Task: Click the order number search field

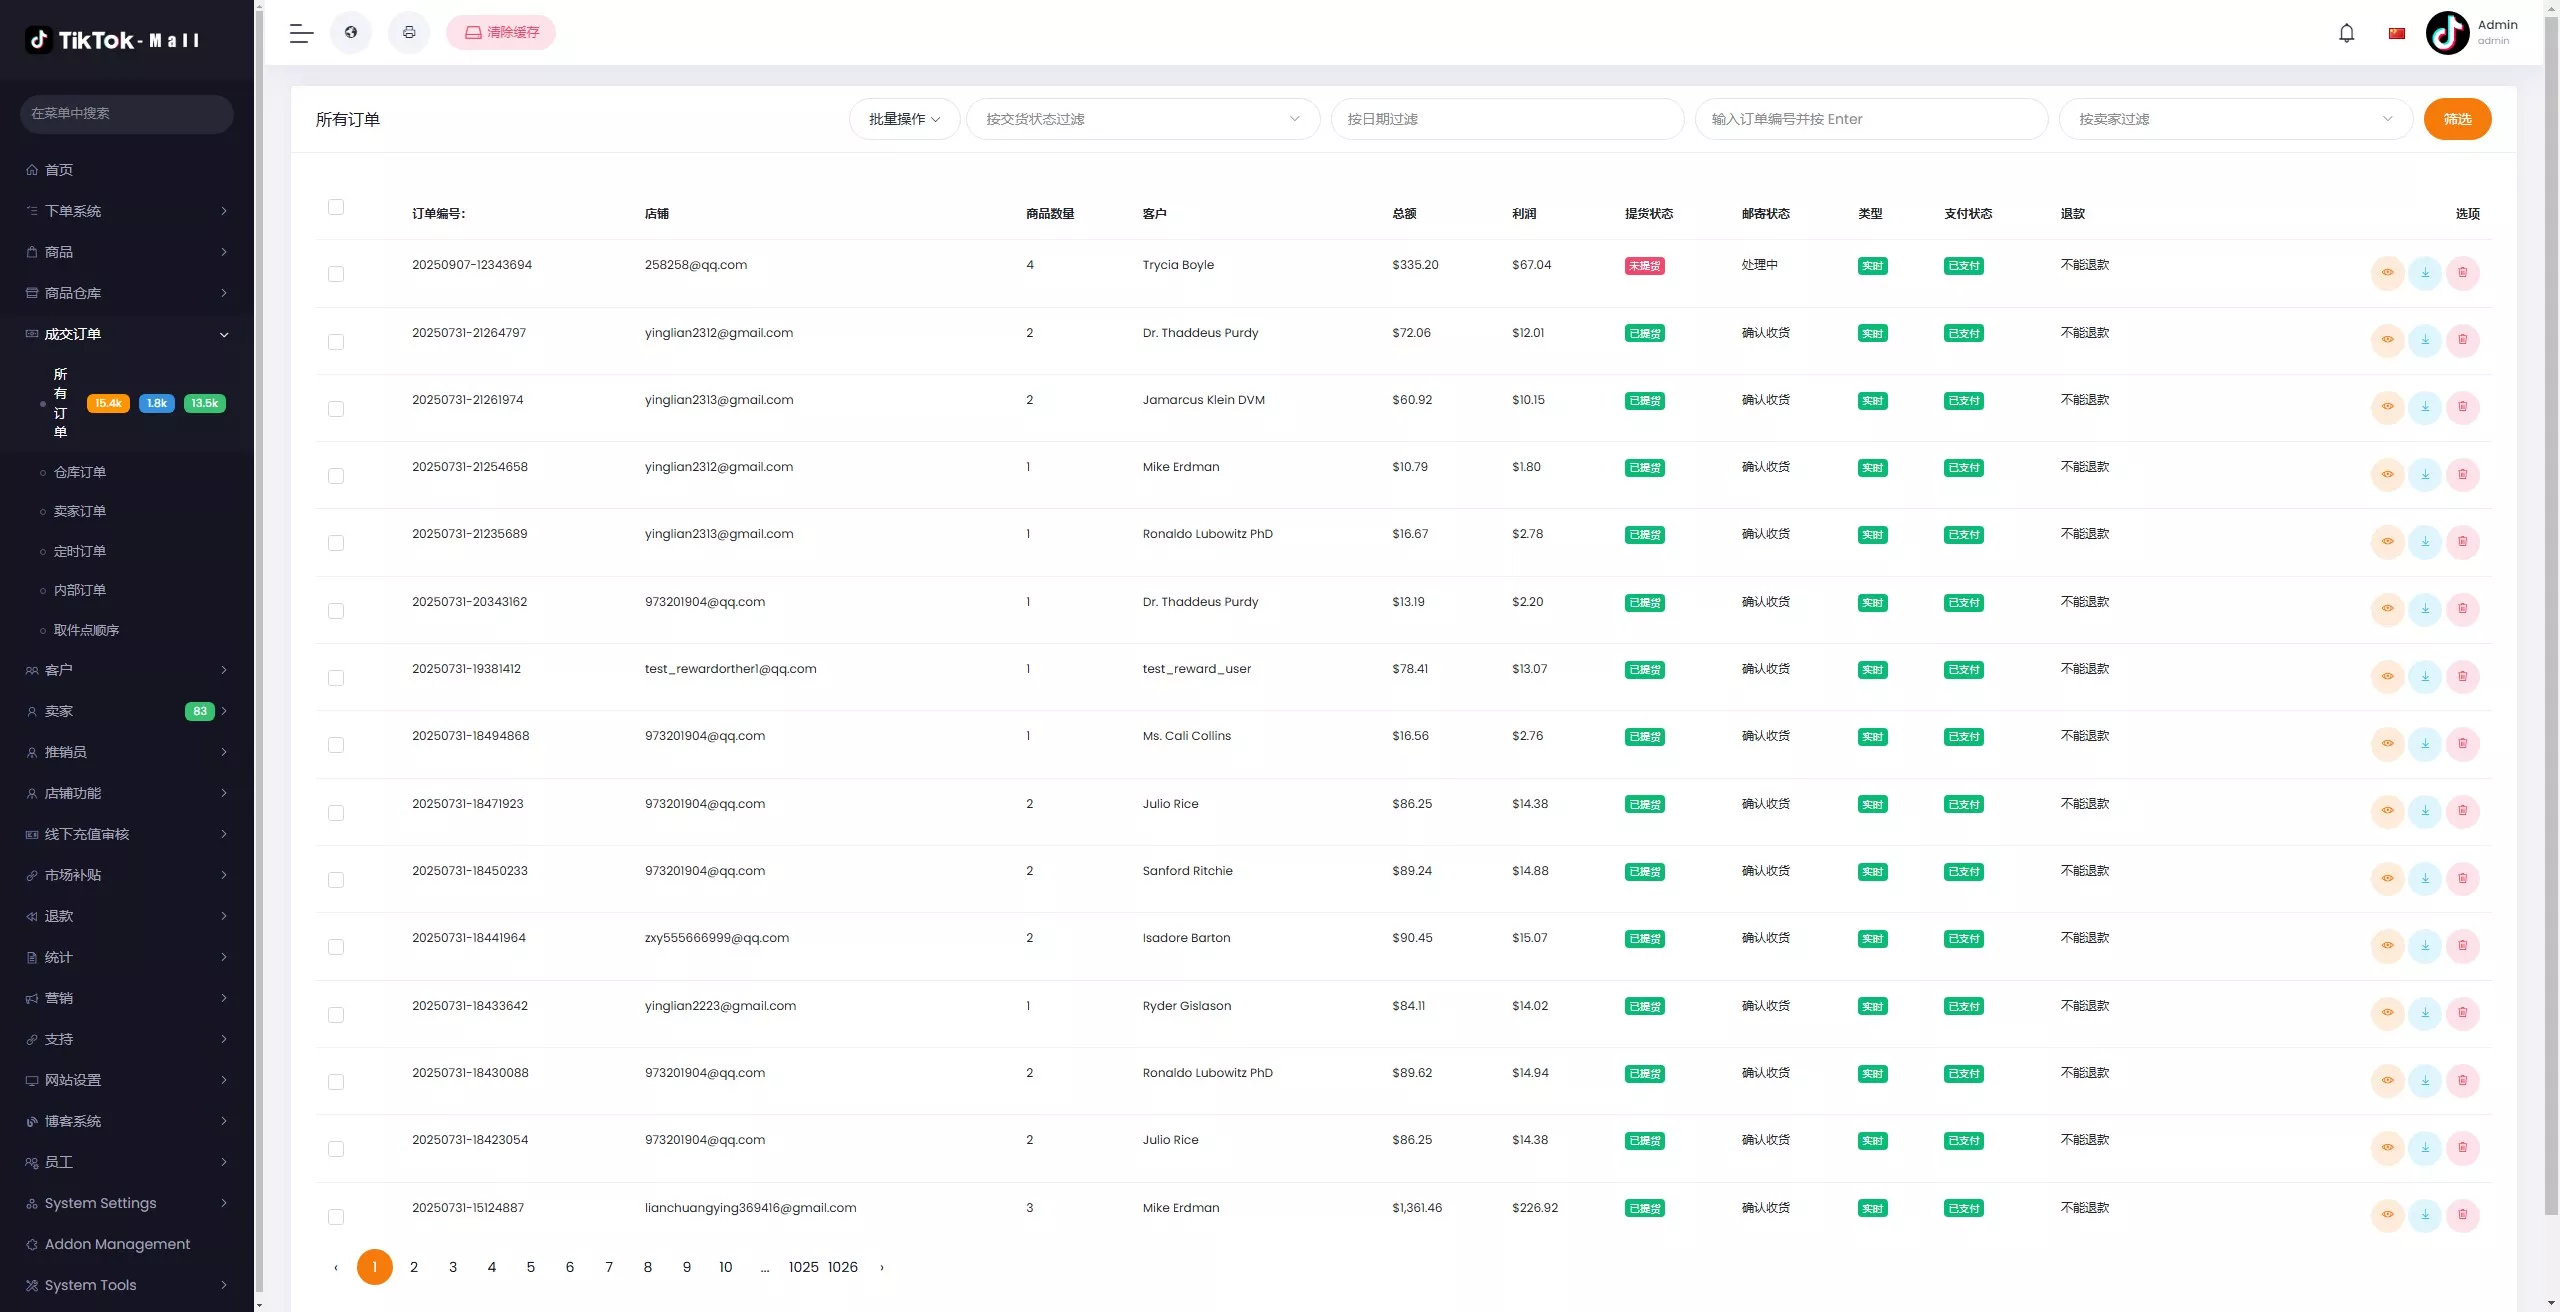Action: (1870, 119)
